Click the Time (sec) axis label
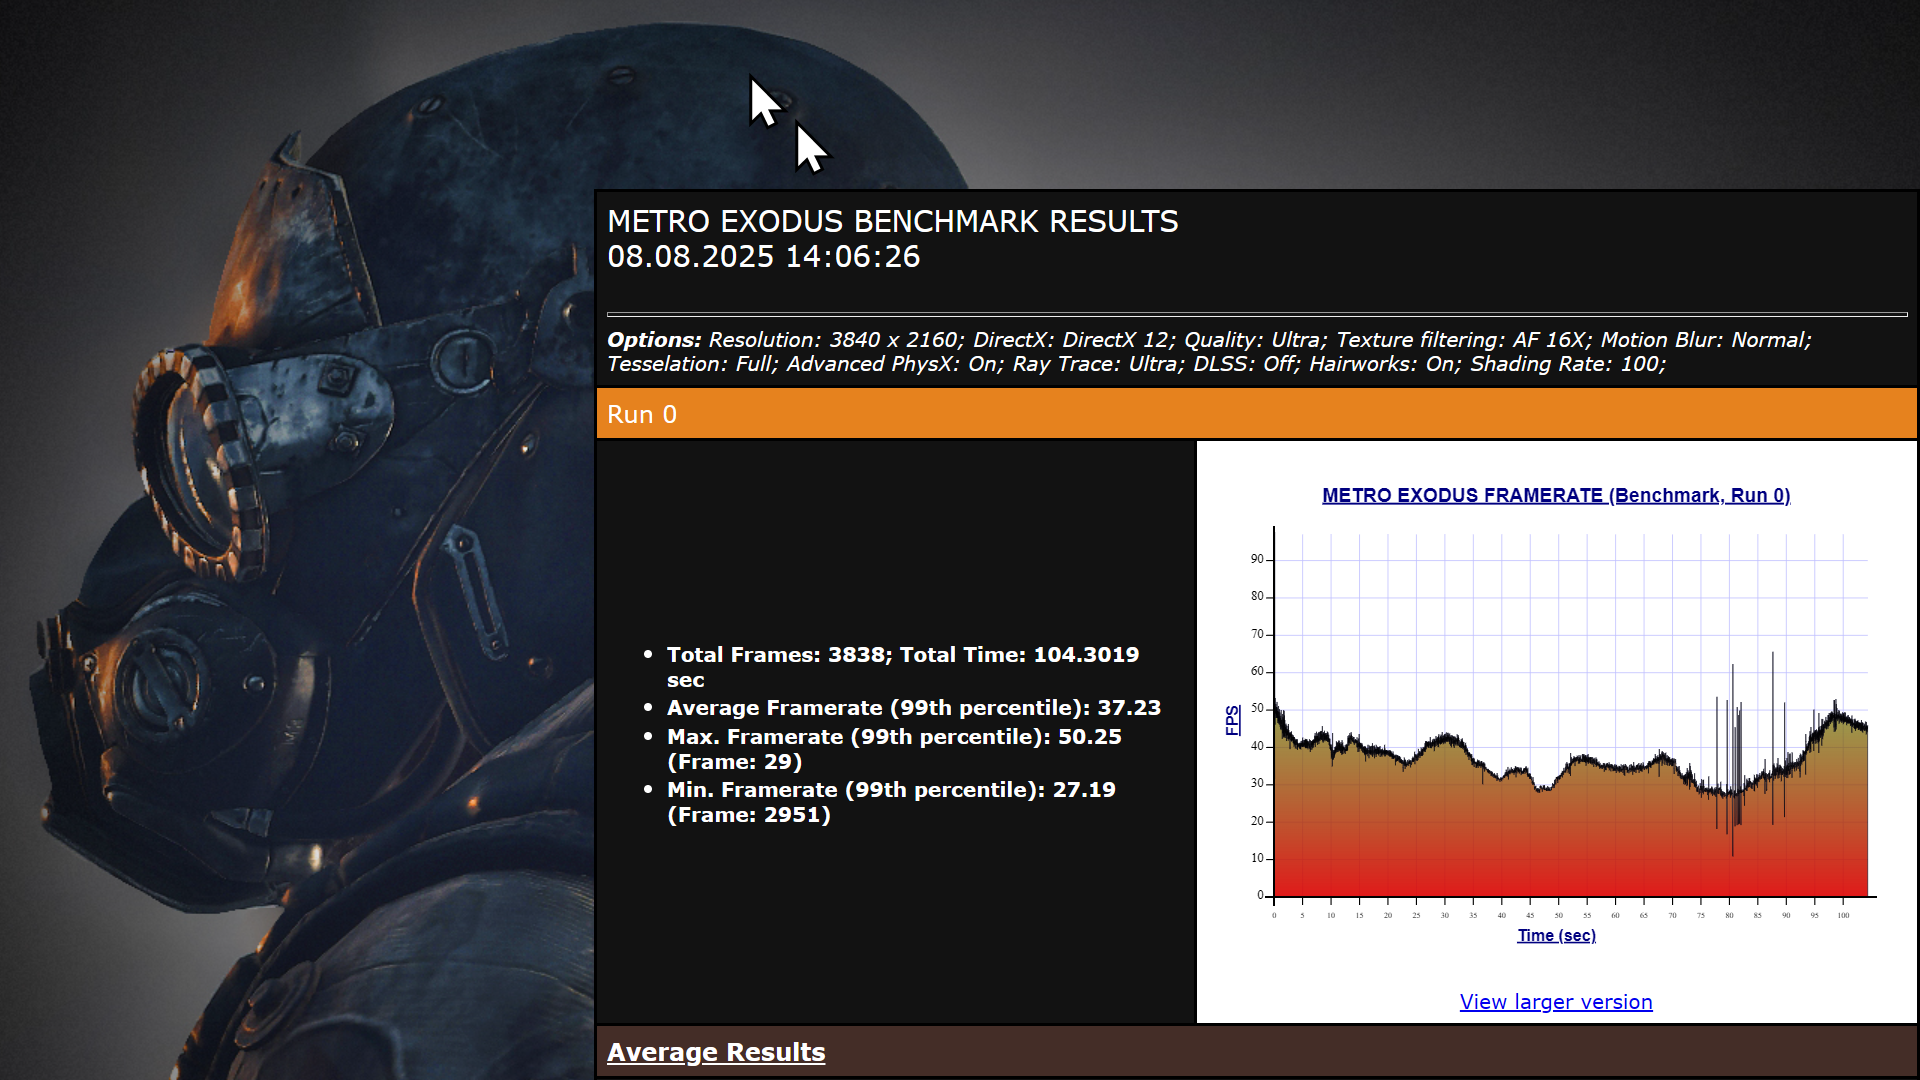This screenshot has height=1080, width=1920. 1556,935
